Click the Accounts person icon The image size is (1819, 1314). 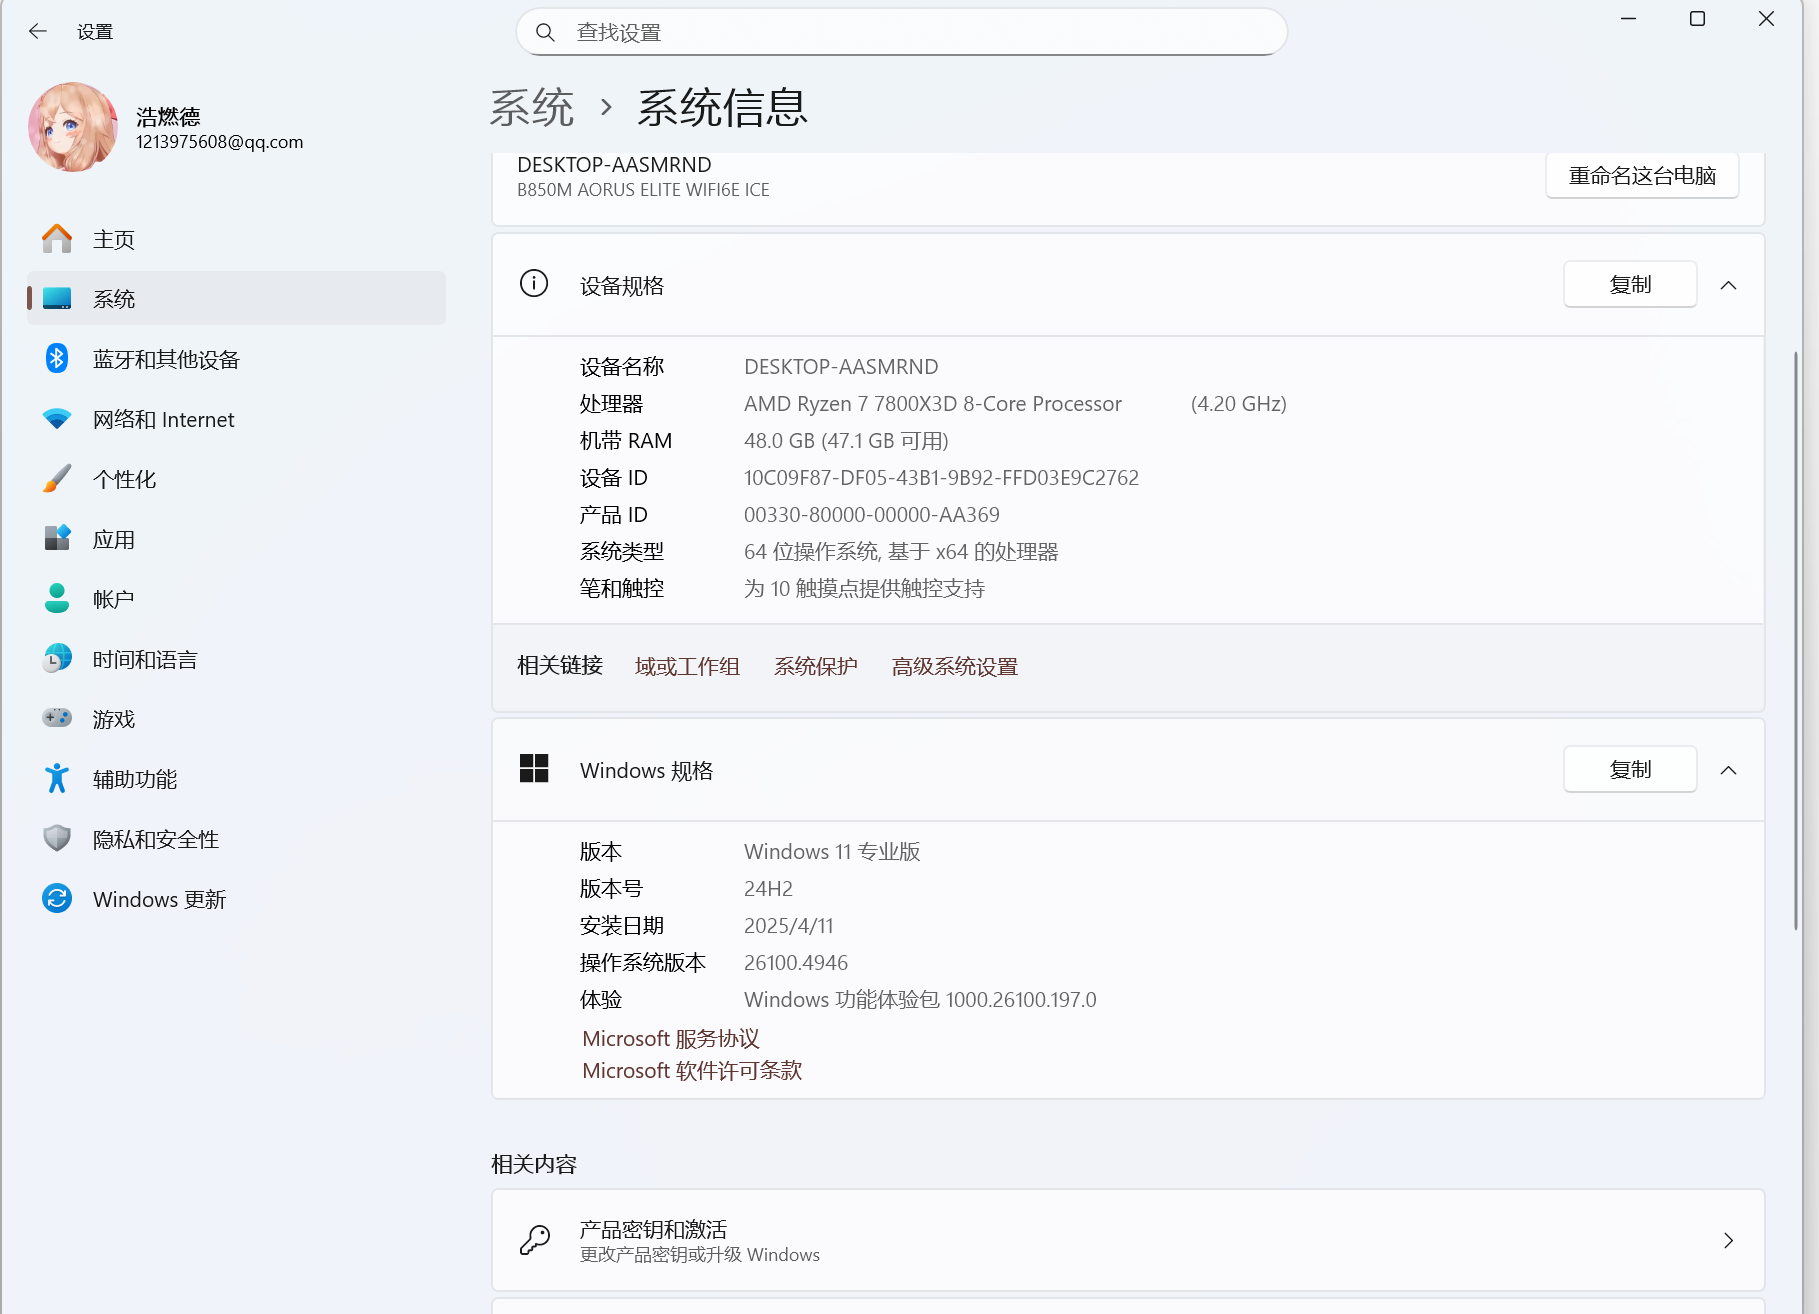(57, 598)
